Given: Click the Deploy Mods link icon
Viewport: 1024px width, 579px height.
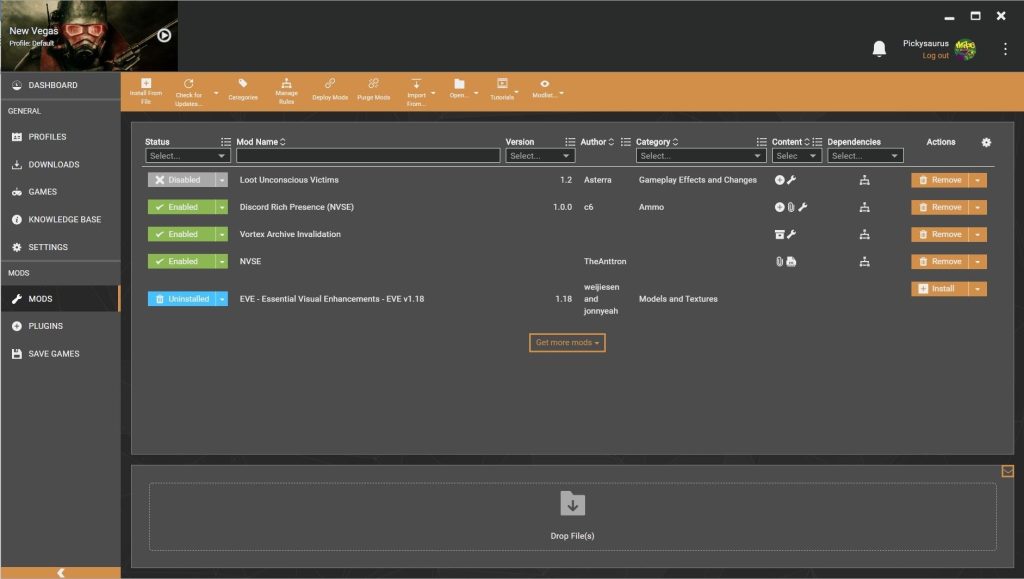Looking at the screenshot, I should (x=330, y=84).
